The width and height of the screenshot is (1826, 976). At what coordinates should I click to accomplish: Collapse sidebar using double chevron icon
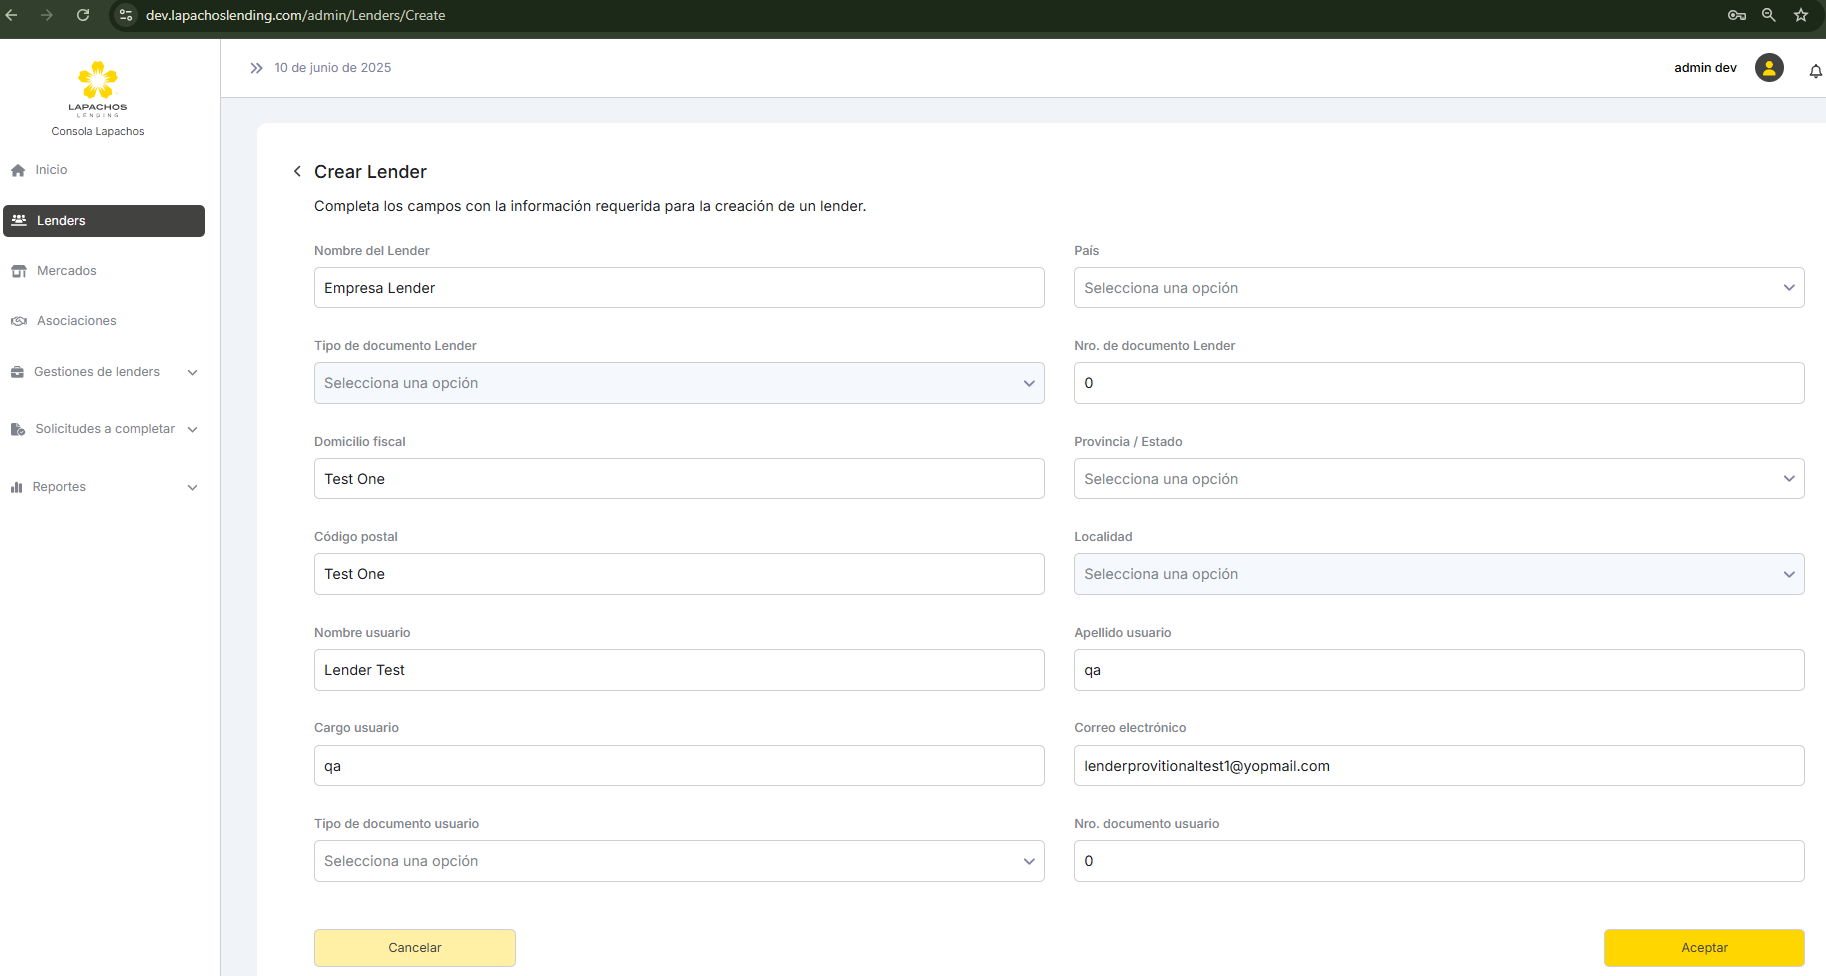256,68
